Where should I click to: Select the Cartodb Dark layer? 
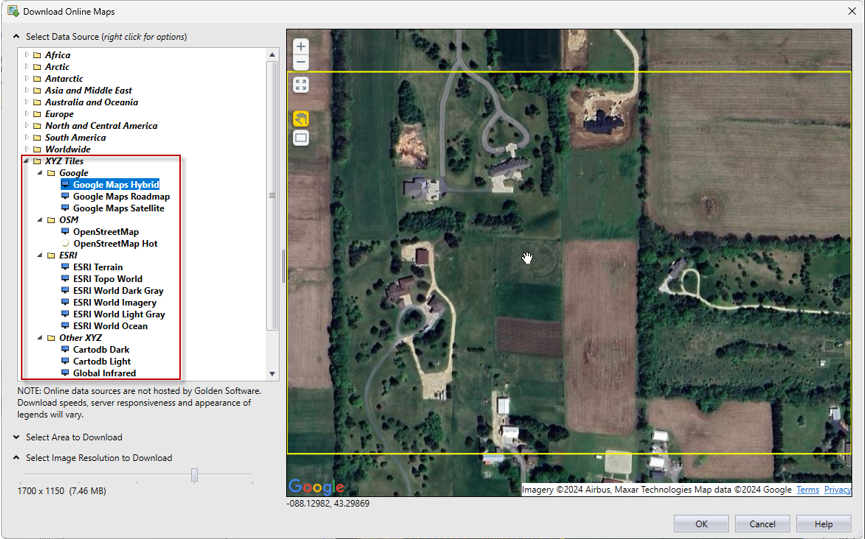tap(101, 350)
